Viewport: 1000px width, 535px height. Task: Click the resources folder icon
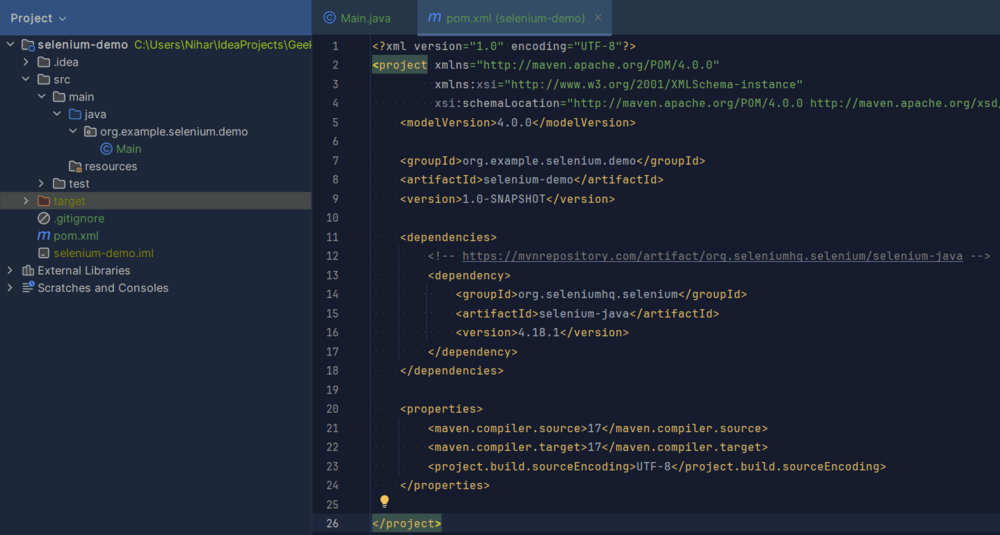coord(75,166)
